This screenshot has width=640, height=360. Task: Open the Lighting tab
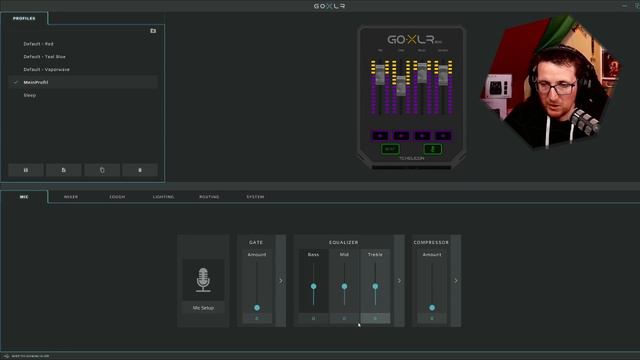coord(163,197)
